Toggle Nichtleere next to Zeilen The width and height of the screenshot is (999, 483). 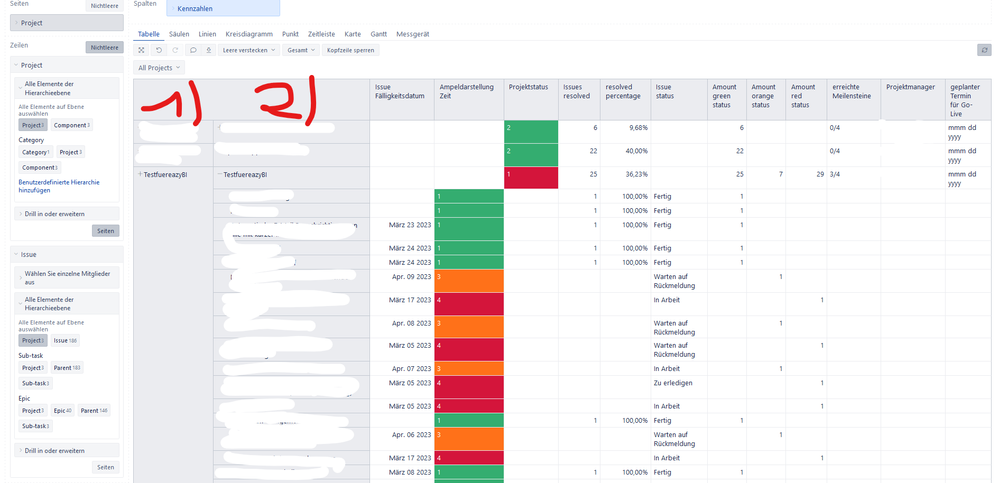point(104,47)
